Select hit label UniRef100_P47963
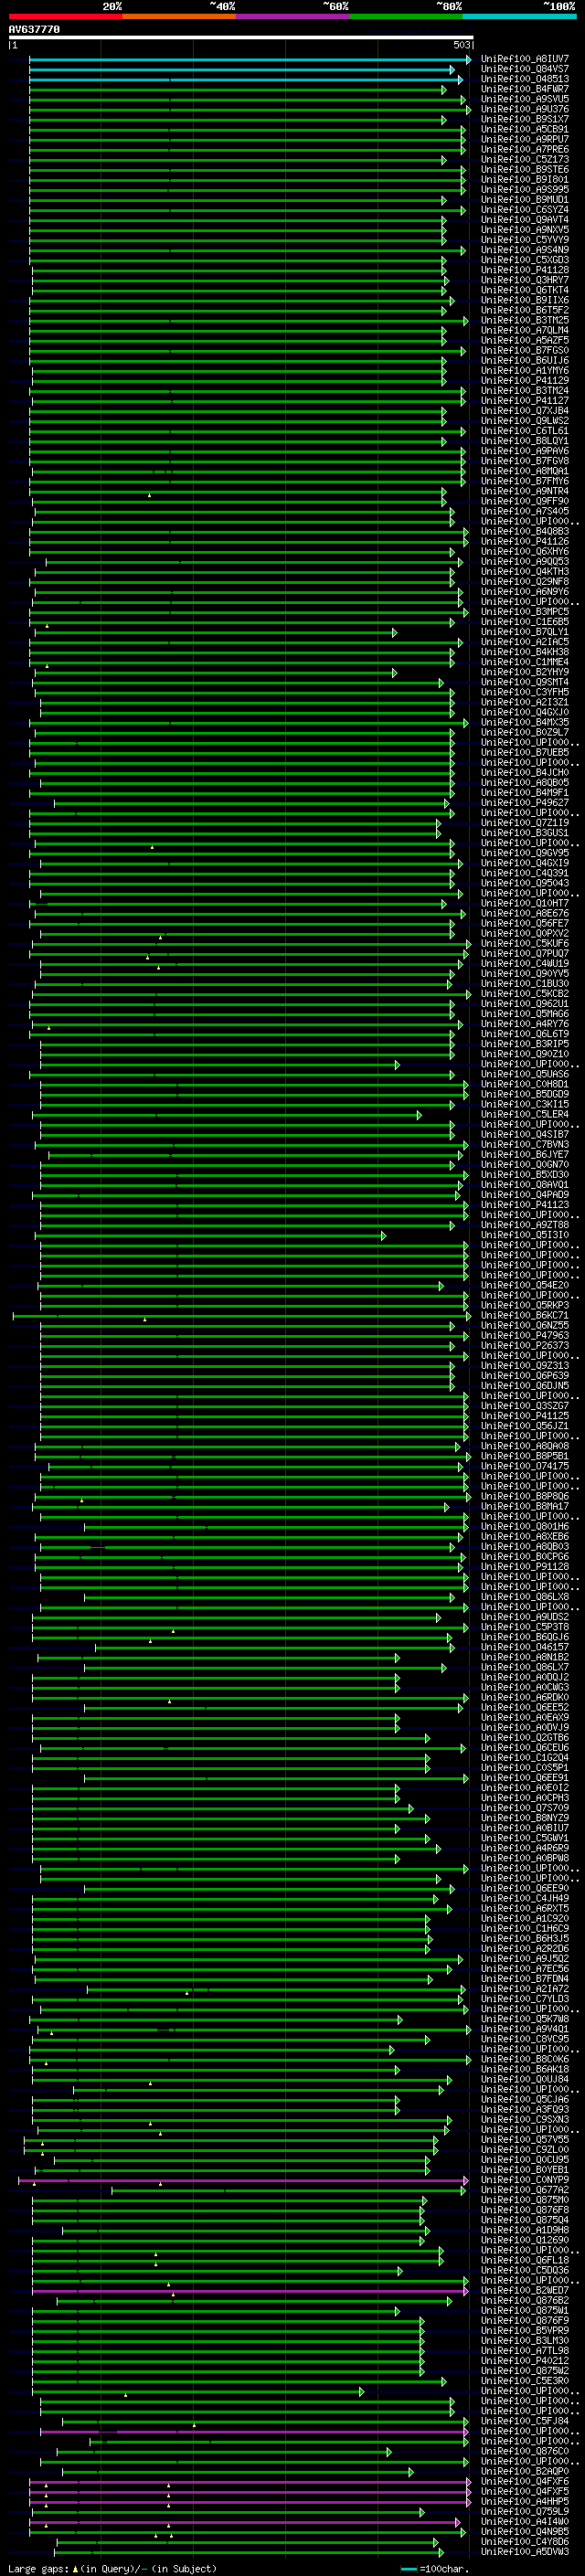 coord(525,1335)
